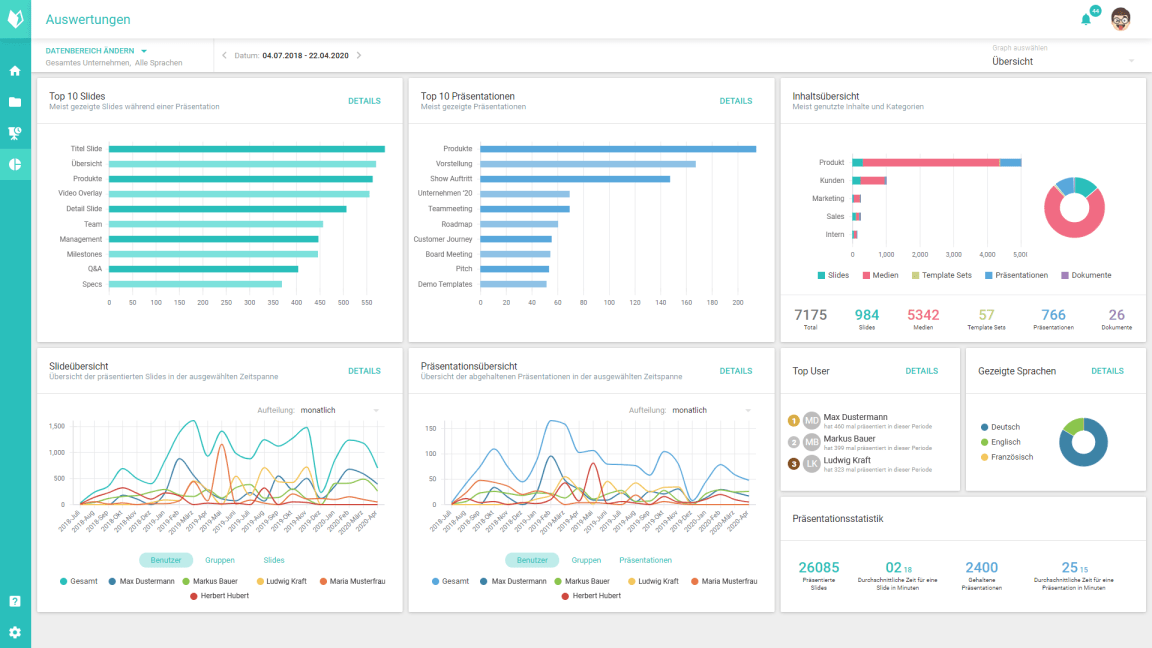This screenshot has height=648, width=1152.
Task: Click the Produkt bar in Inhaltsübersicht
Action: [x=937, y=162]
